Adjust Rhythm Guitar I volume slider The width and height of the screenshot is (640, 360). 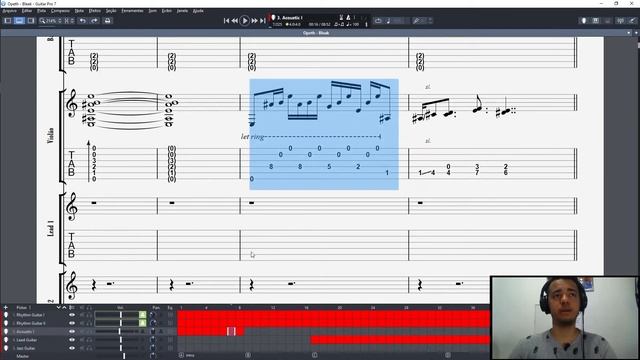[x=120, y=315]
